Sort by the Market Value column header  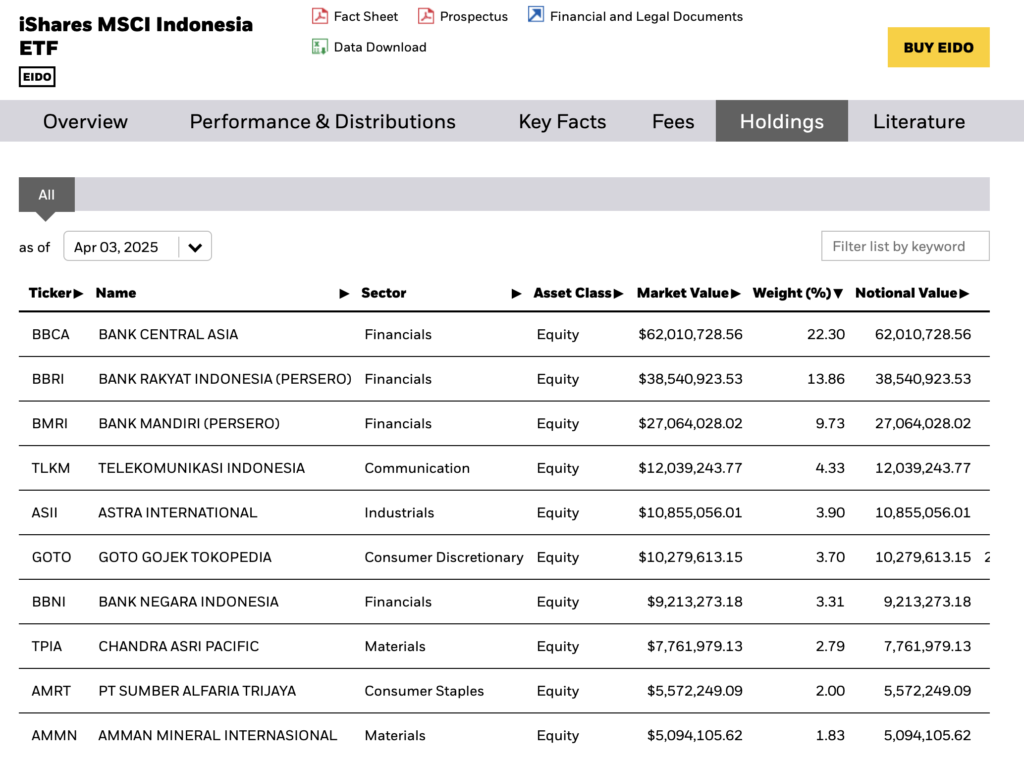[x=688, y=293]
